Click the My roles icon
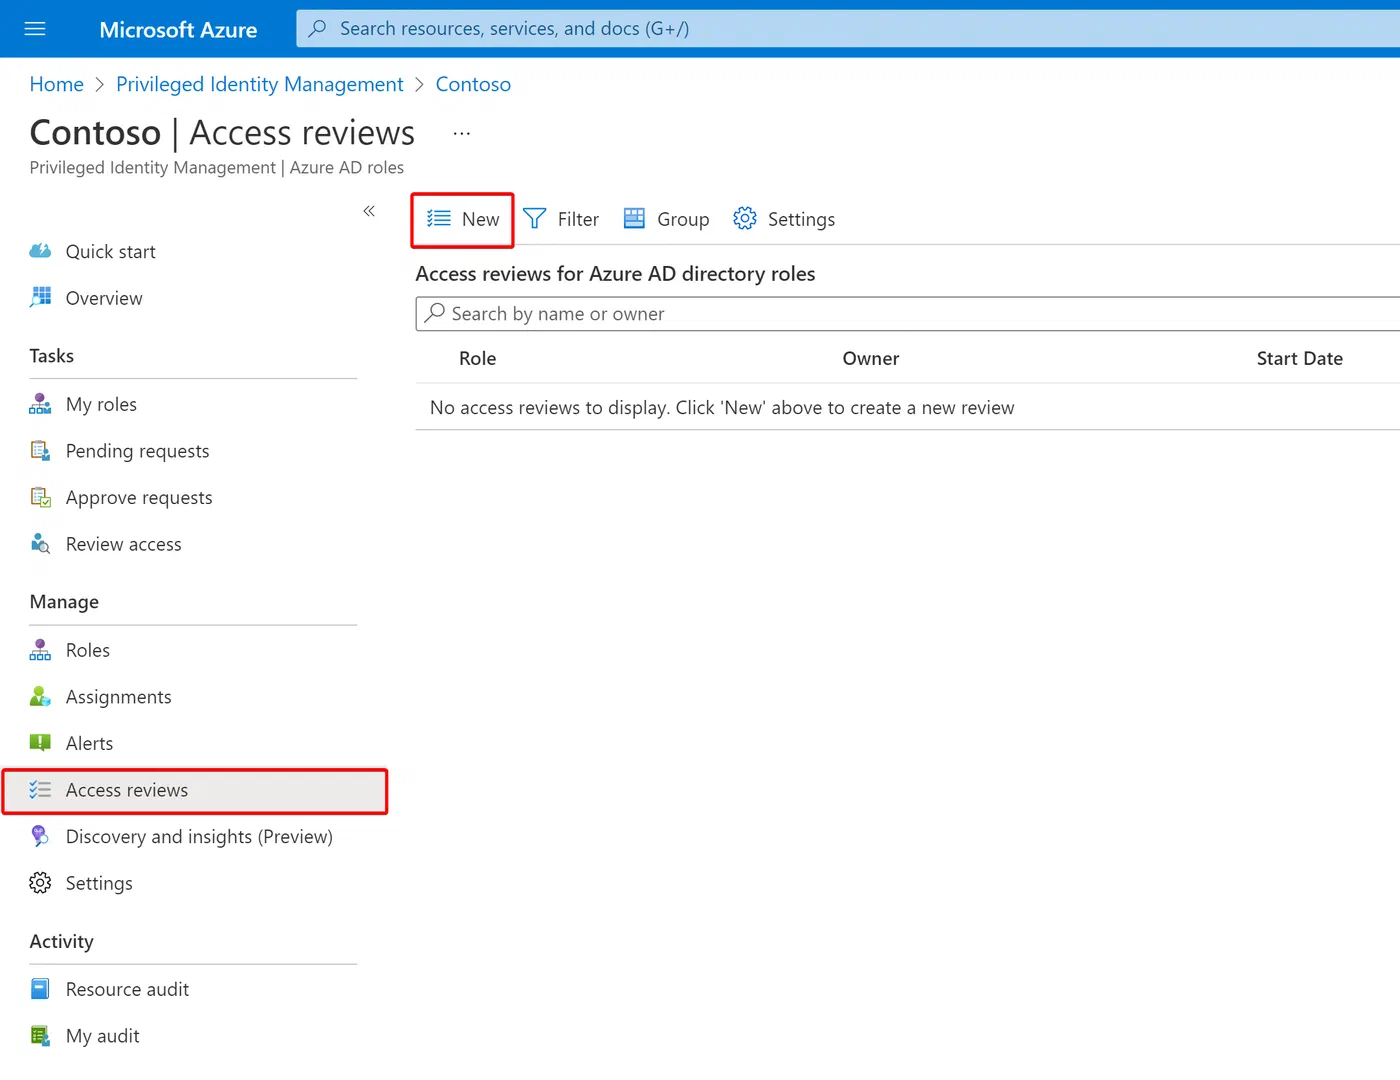Screen dimensions: 1400x1080 (x=40, y=404)
